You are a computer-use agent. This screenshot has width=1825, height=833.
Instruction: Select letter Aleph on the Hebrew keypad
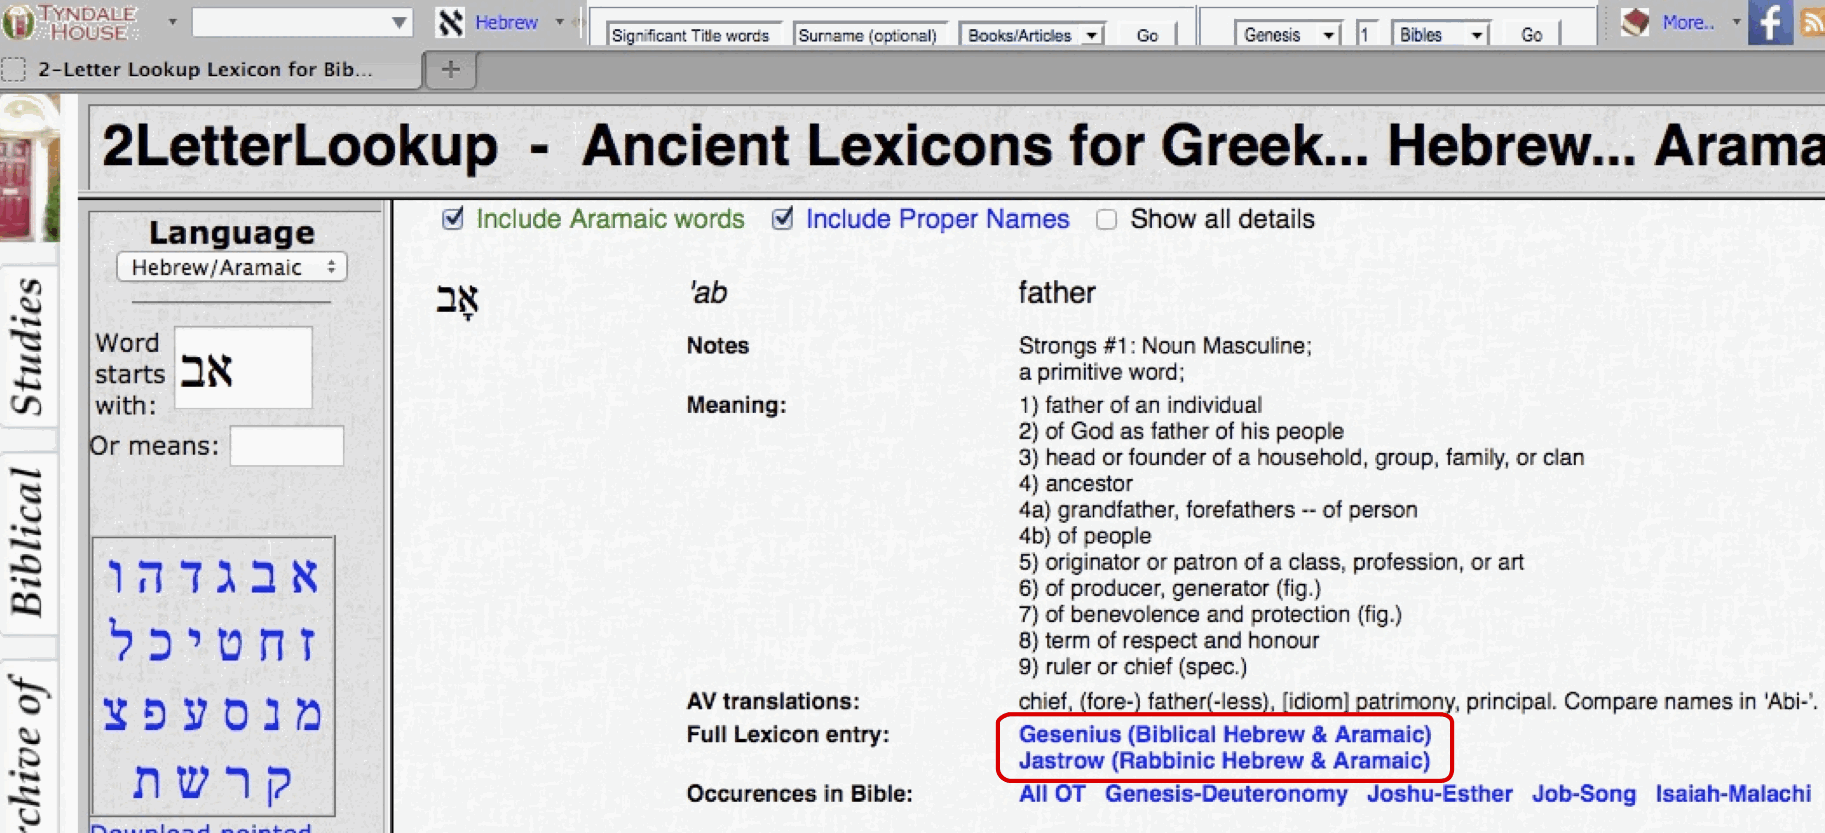tap(304, 577)
